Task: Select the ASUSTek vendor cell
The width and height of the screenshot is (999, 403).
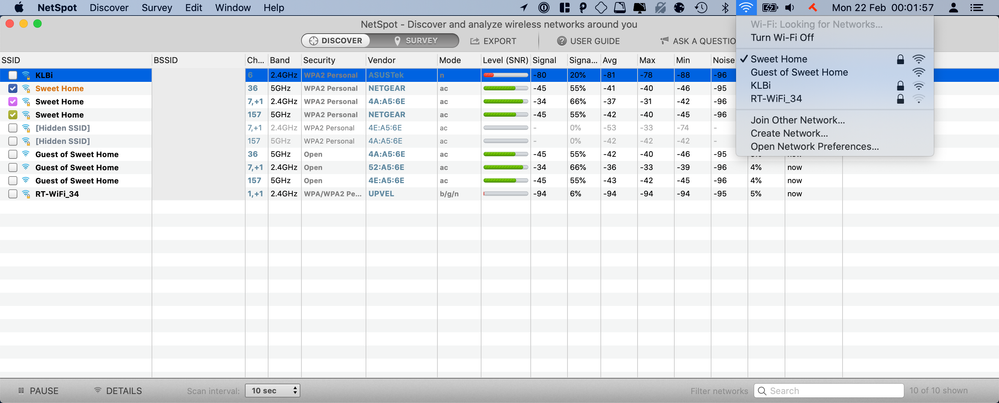Action: [385, 75]
